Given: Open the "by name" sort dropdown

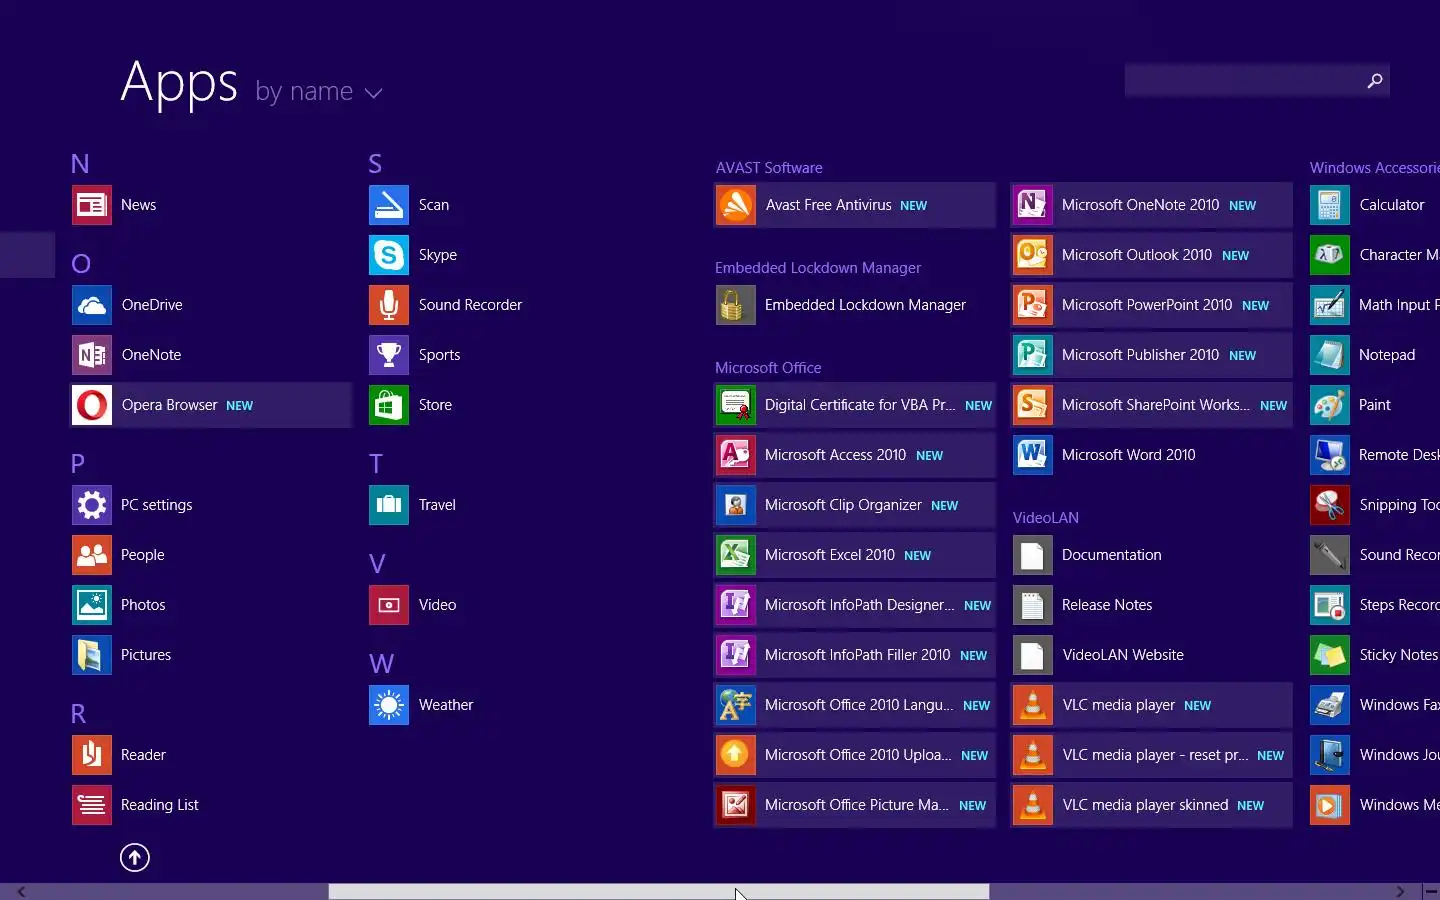Looking at the screenshot, I should (319, 92).
